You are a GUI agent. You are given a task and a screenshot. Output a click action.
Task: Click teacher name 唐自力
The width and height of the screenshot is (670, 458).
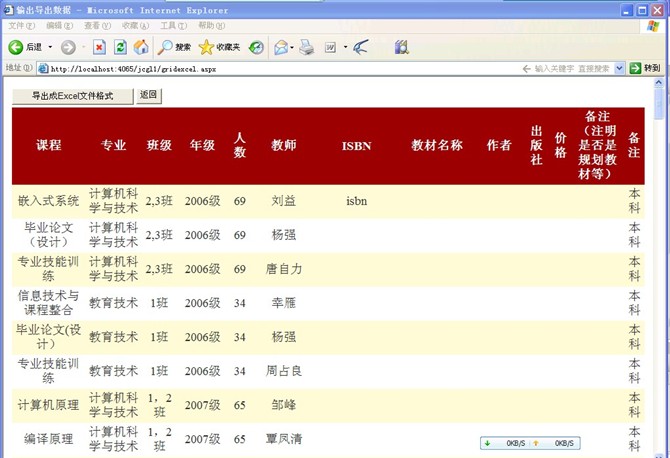284,269
